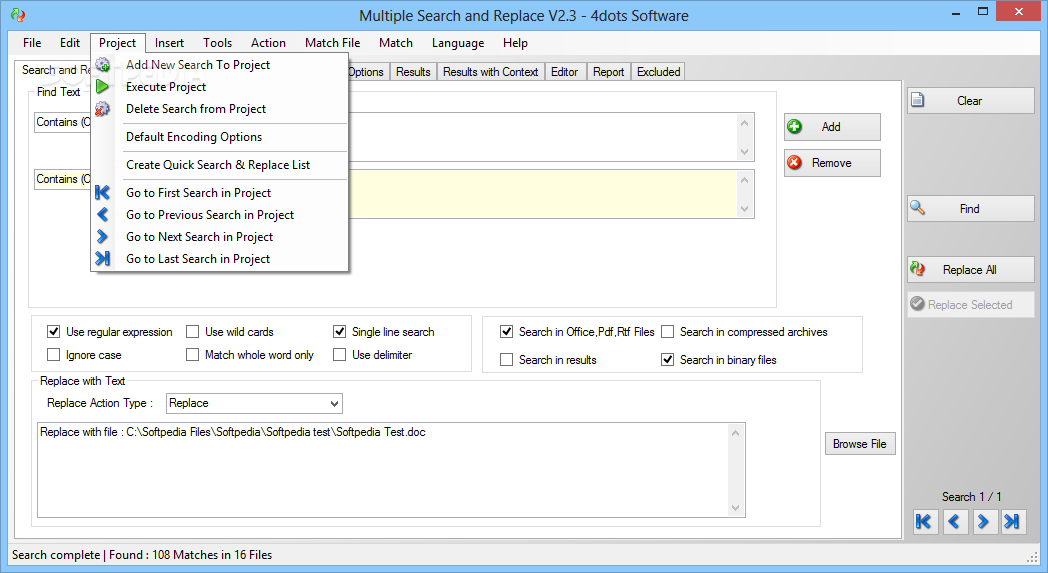Toggle Search in Office, Pdf, Rtf Files
This screenshot has width=1048, height=573.
(x=507, y=332)
